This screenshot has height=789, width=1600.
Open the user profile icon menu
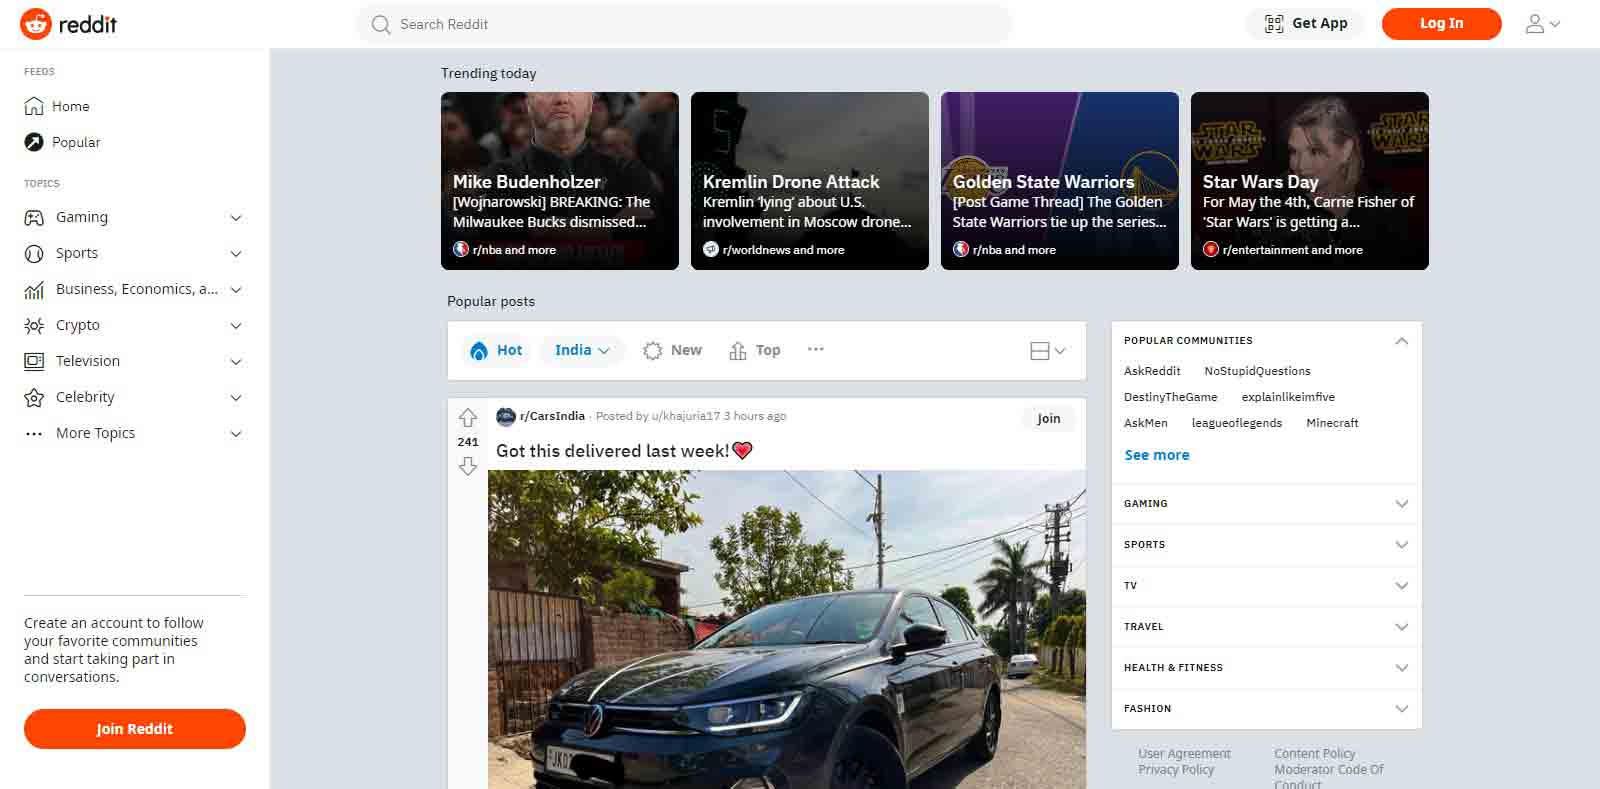[1542, 24]
